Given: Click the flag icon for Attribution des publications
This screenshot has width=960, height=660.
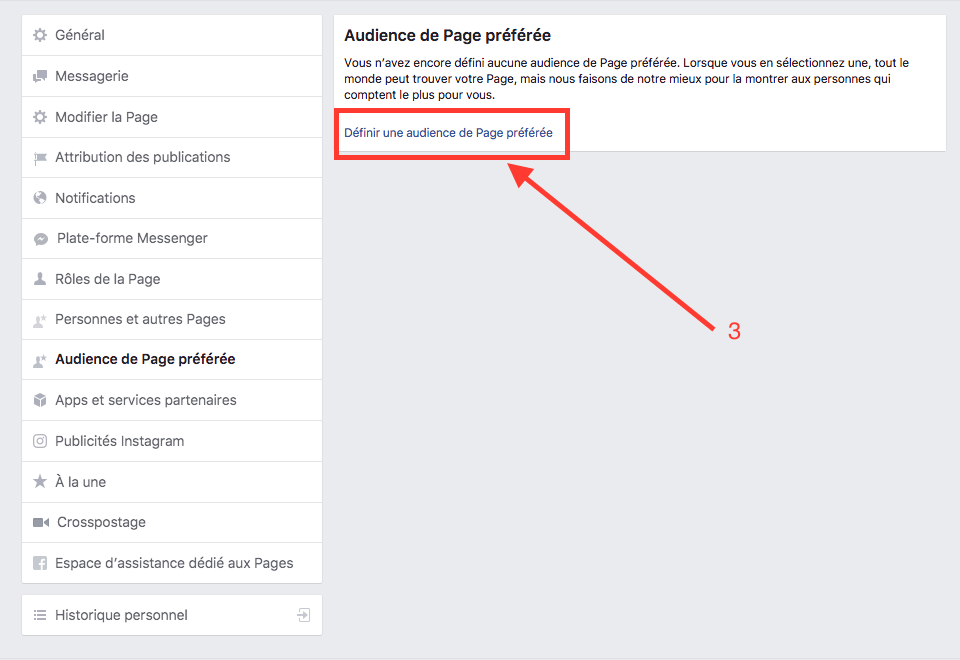Looking at the screenshot, I should pyautogui.click(x=40, y=157).
